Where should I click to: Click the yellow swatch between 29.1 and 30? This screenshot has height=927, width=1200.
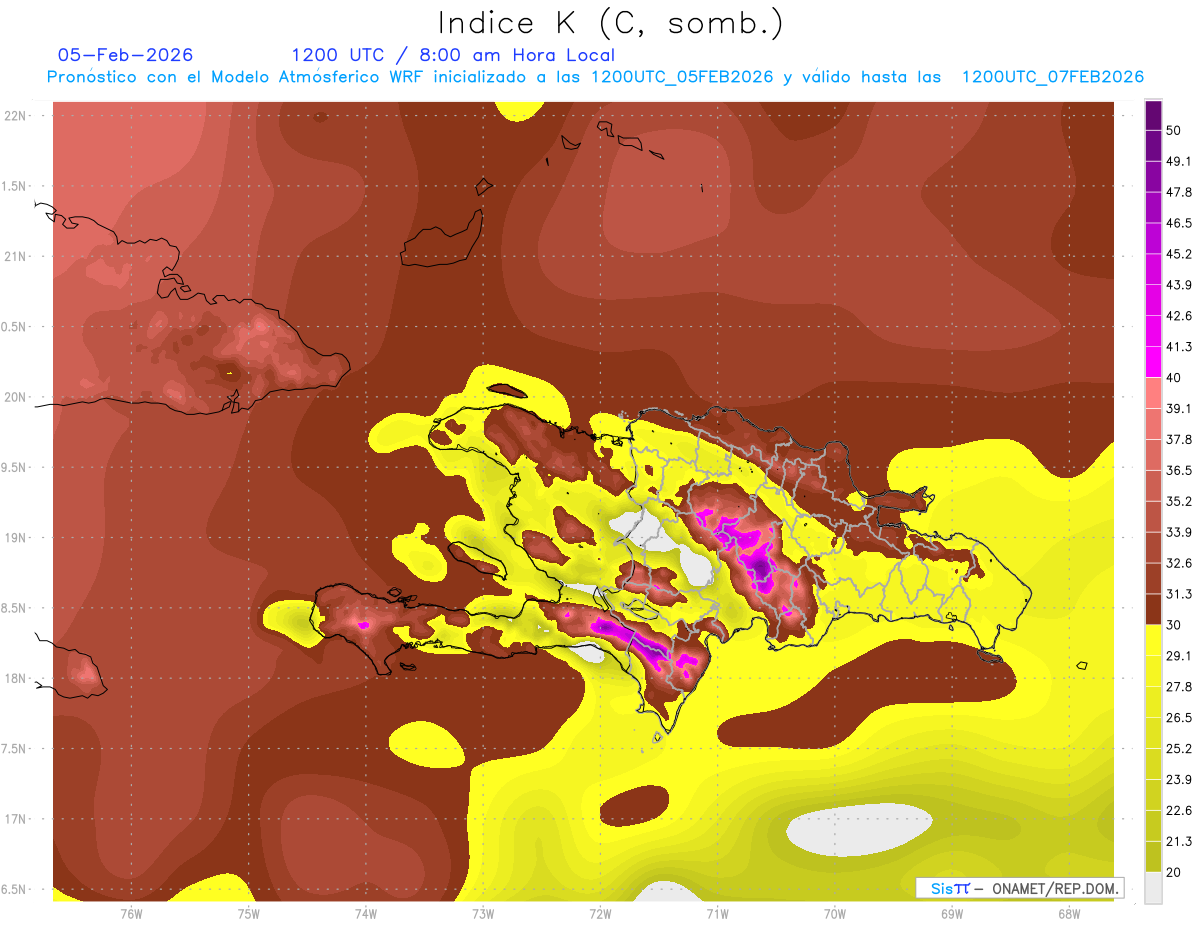coord(1153,640)
